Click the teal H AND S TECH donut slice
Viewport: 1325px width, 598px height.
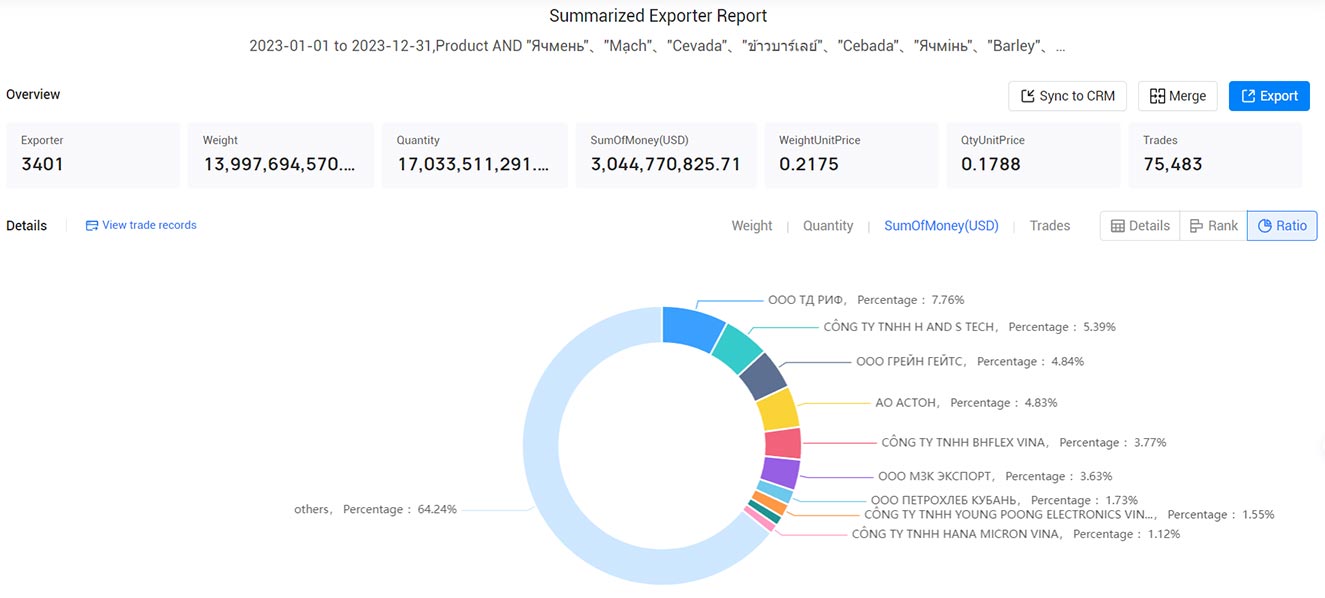coord(739,349)
